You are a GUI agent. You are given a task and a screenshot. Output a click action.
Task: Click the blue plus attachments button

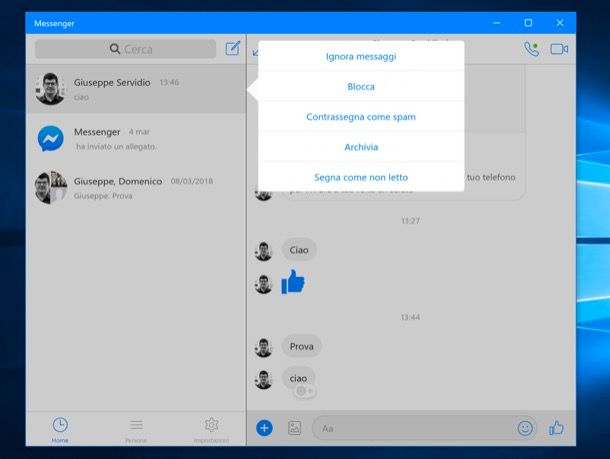264,428
